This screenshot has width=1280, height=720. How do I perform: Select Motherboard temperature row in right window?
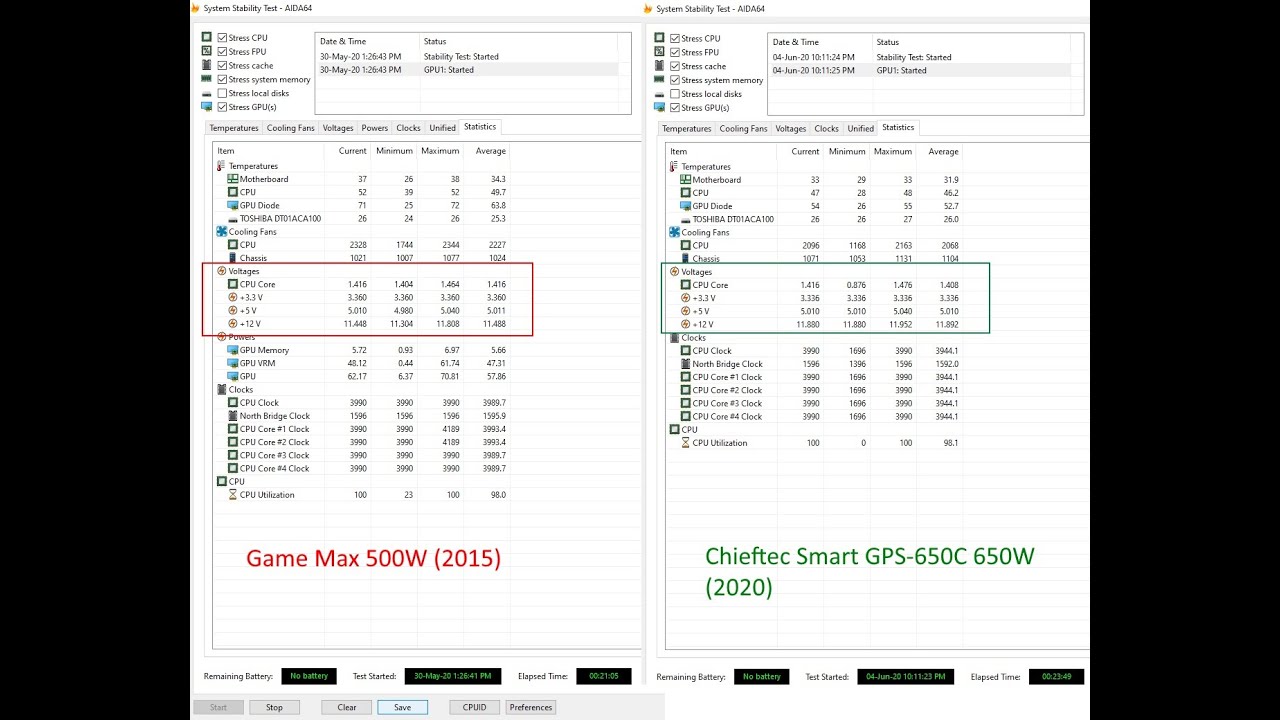coord(815,180)
